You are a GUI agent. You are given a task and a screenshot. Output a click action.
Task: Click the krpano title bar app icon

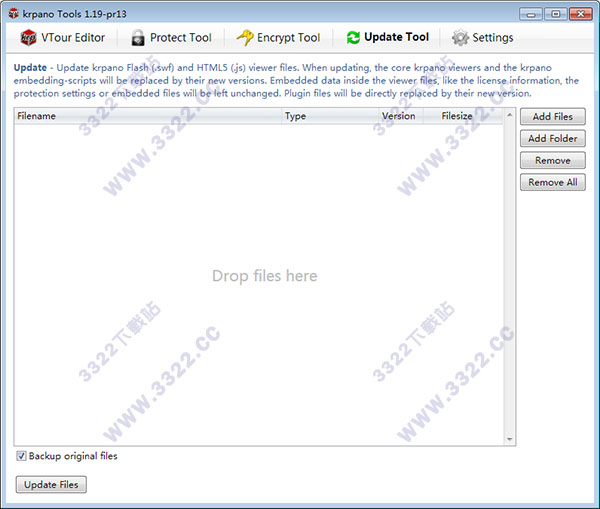13,14
